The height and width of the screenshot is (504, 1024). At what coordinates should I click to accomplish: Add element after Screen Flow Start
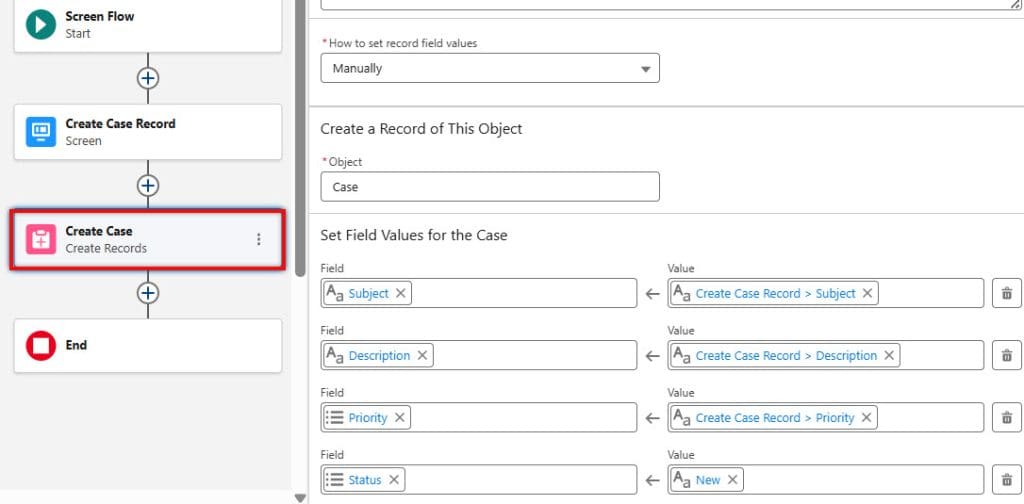pyautogui.click(x=148, y=78)
